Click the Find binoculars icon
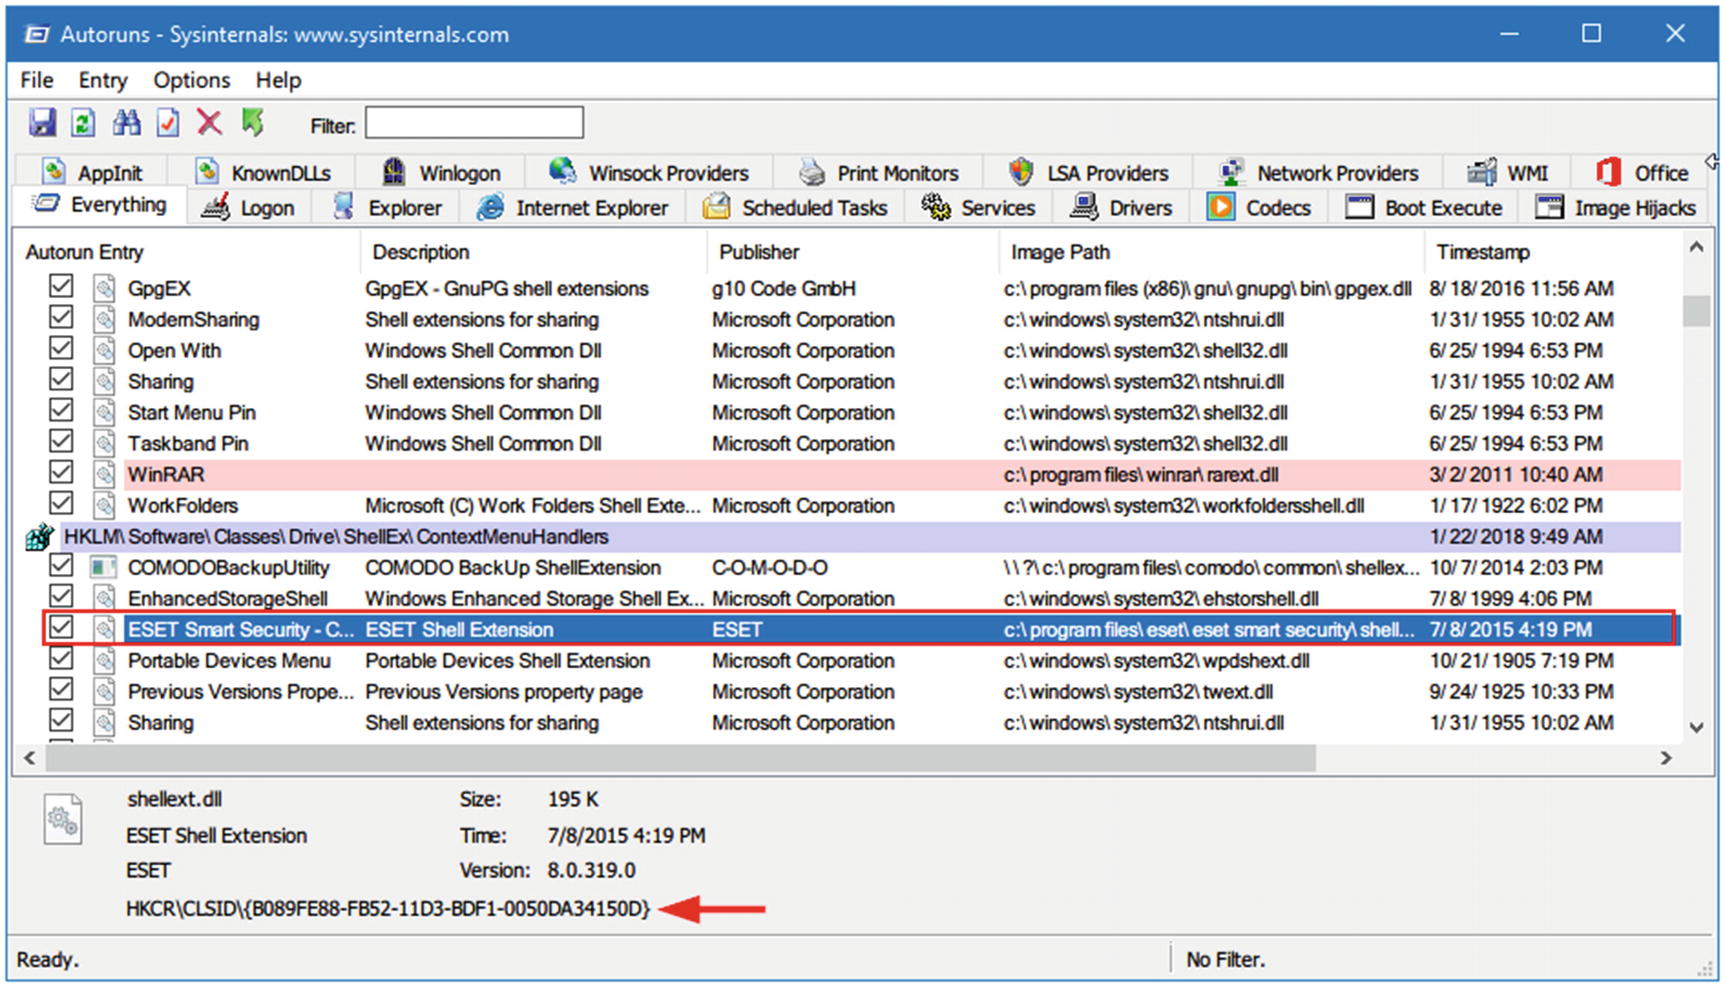This screenshot has height=987, width=1725. click(x=126, y=123)
